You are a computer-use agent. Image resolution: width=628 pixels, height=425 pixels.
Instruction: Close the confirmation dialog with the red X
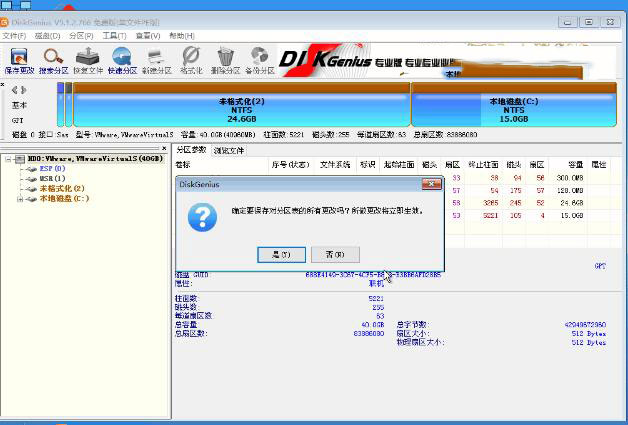431,184
